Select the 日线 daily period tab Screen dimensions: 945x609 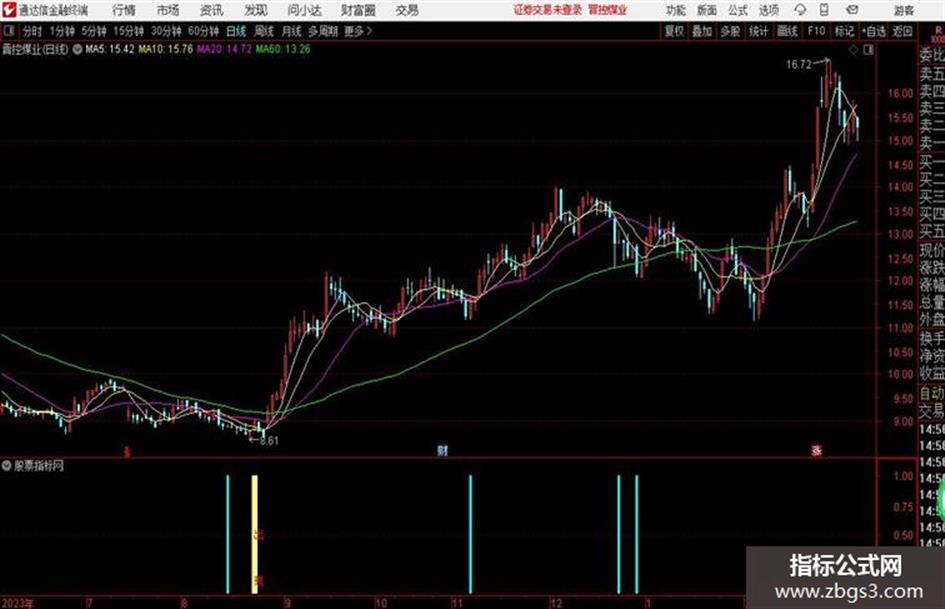236,31
